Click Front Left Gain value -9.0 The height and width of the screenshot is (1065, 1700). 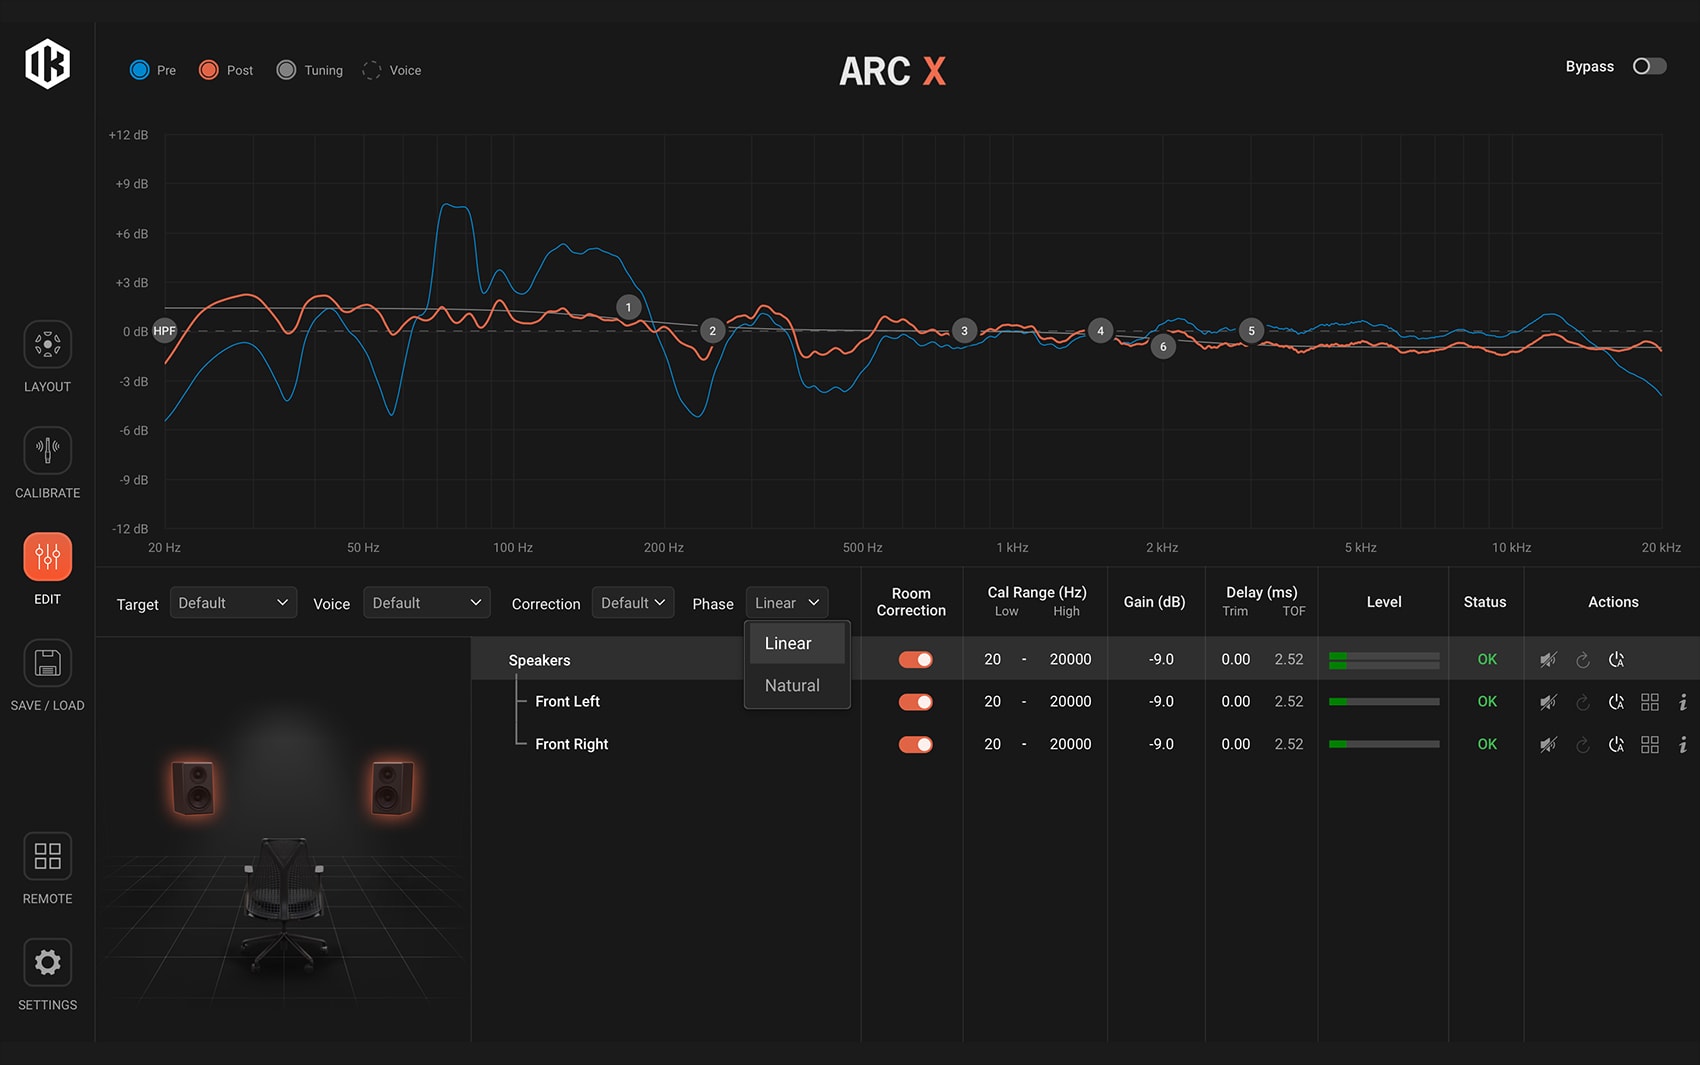tap(1160, 702)
